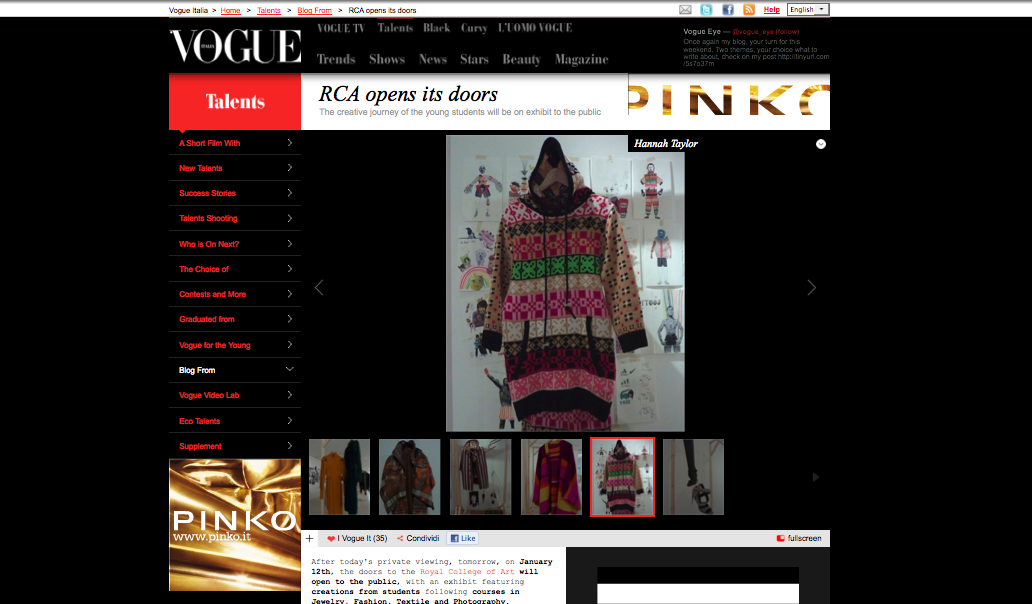Open the Twitter icon in top bar

tap(706, 10)
